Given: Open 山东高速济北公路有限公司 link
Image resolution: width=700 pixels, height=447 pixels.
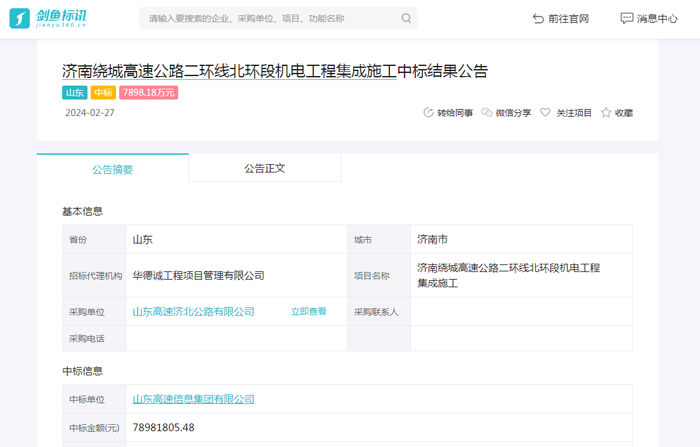Looking at the screenshot, I should pos(193,312).
